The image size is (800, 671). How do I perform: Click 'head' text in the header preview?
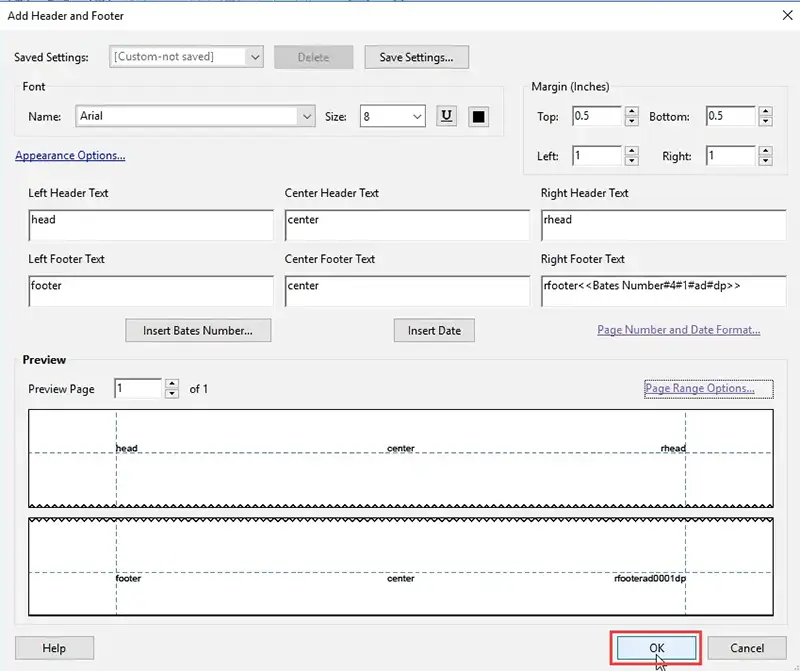coord(127,448)
